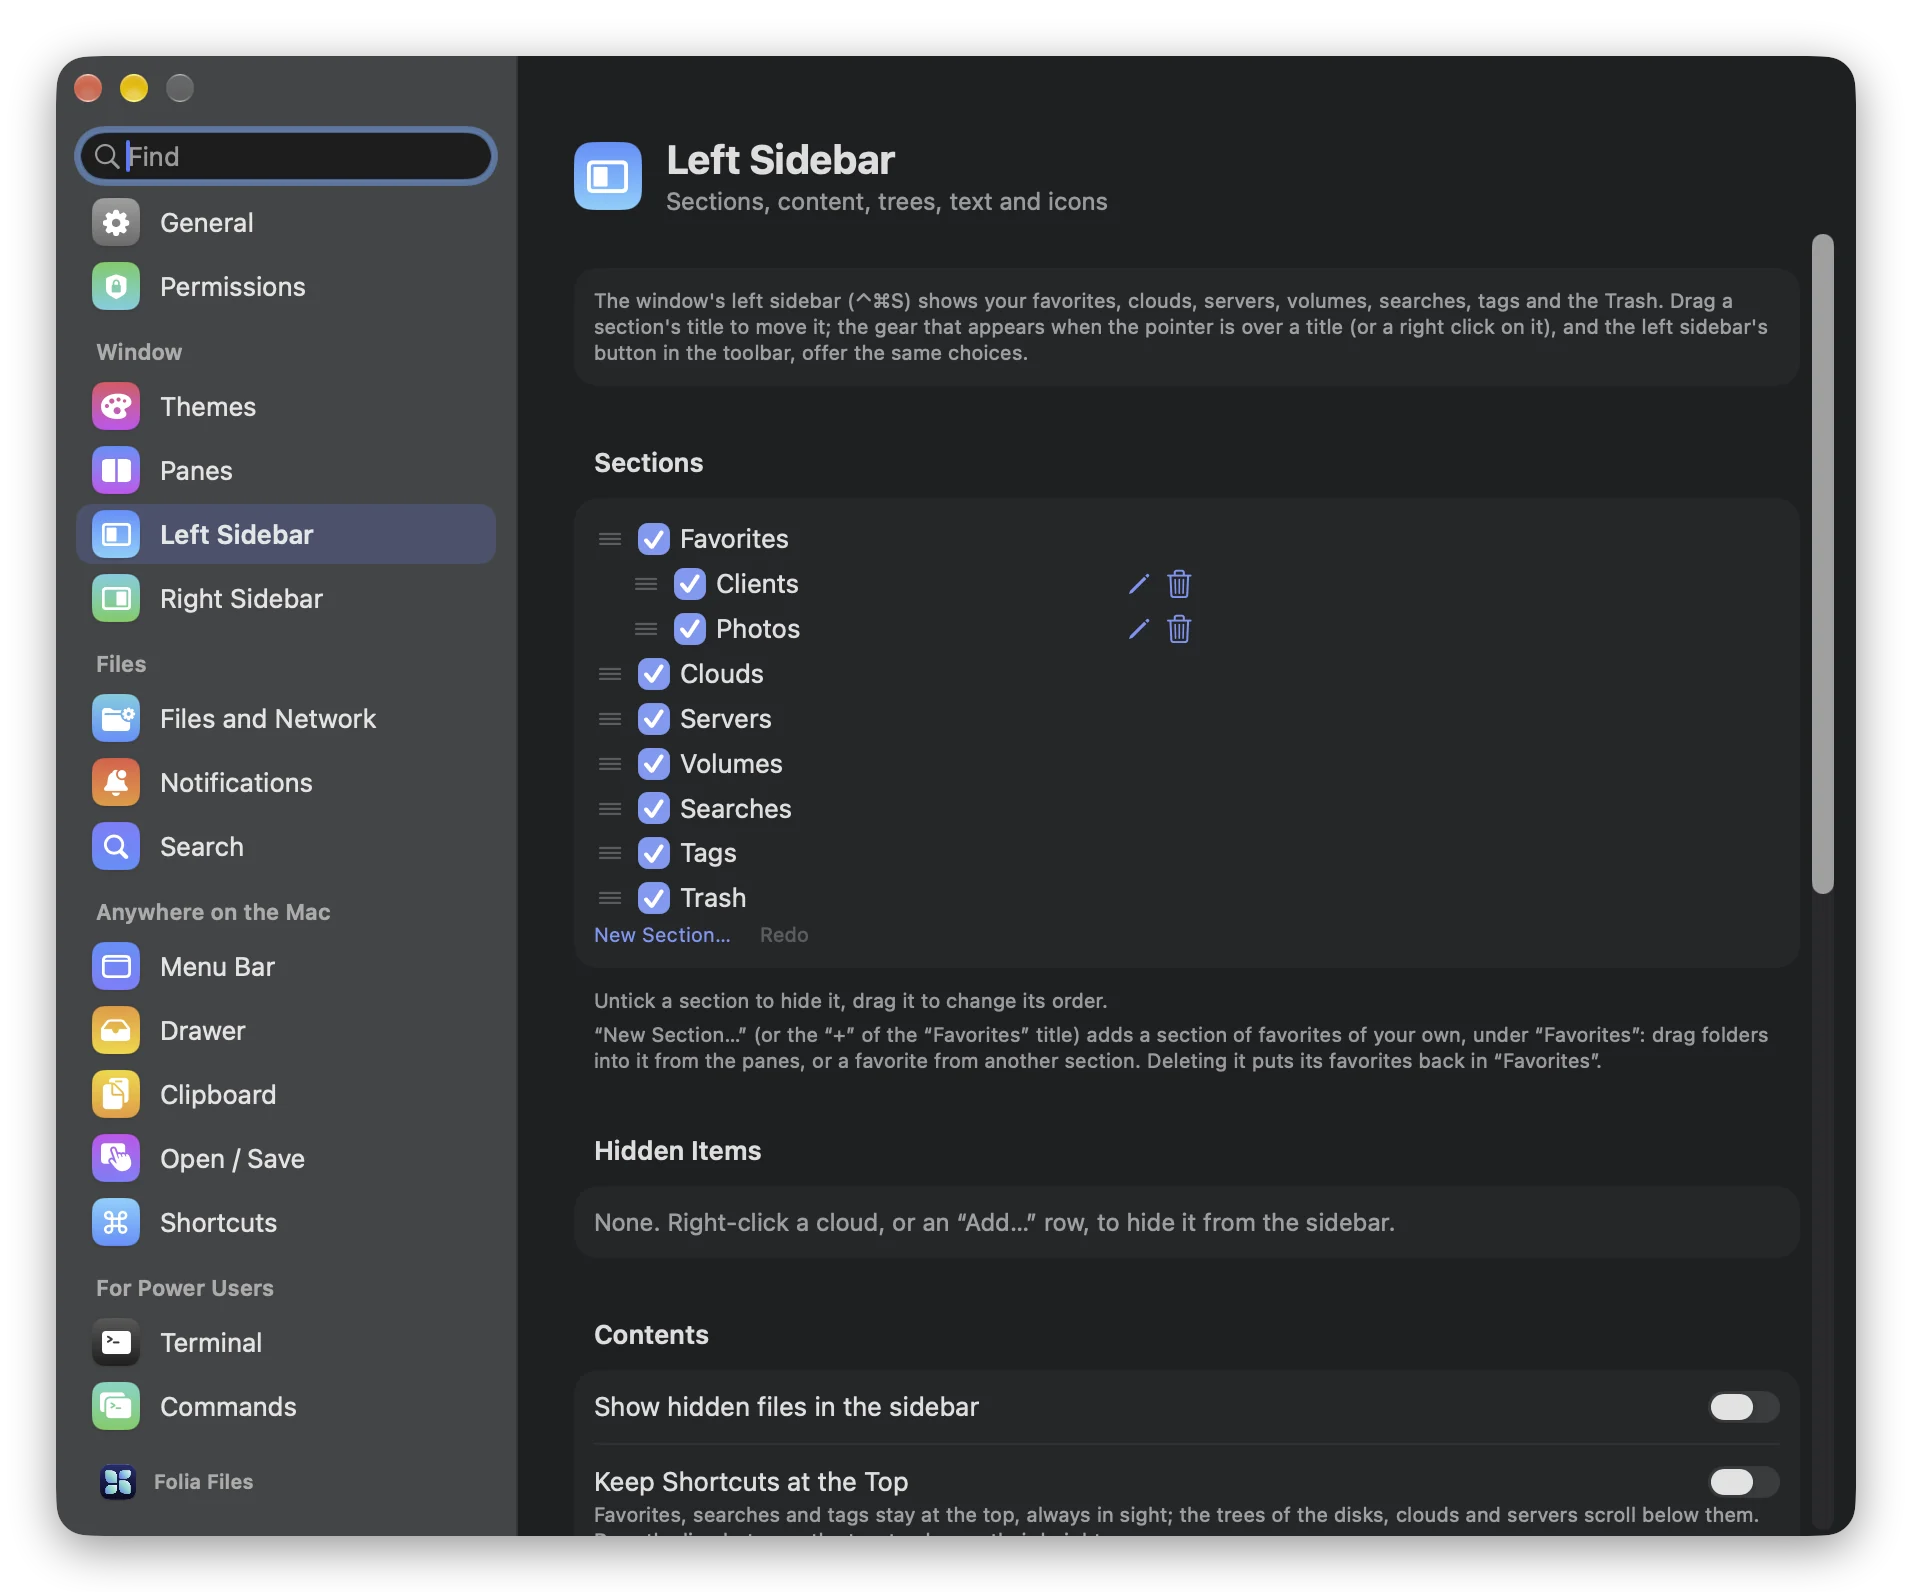The height and width of the screenshot is (1592, 1912).
Task: Enable Show hidden files in the sidebar
Action: pyautogui.click(x=1743, y=1407)
